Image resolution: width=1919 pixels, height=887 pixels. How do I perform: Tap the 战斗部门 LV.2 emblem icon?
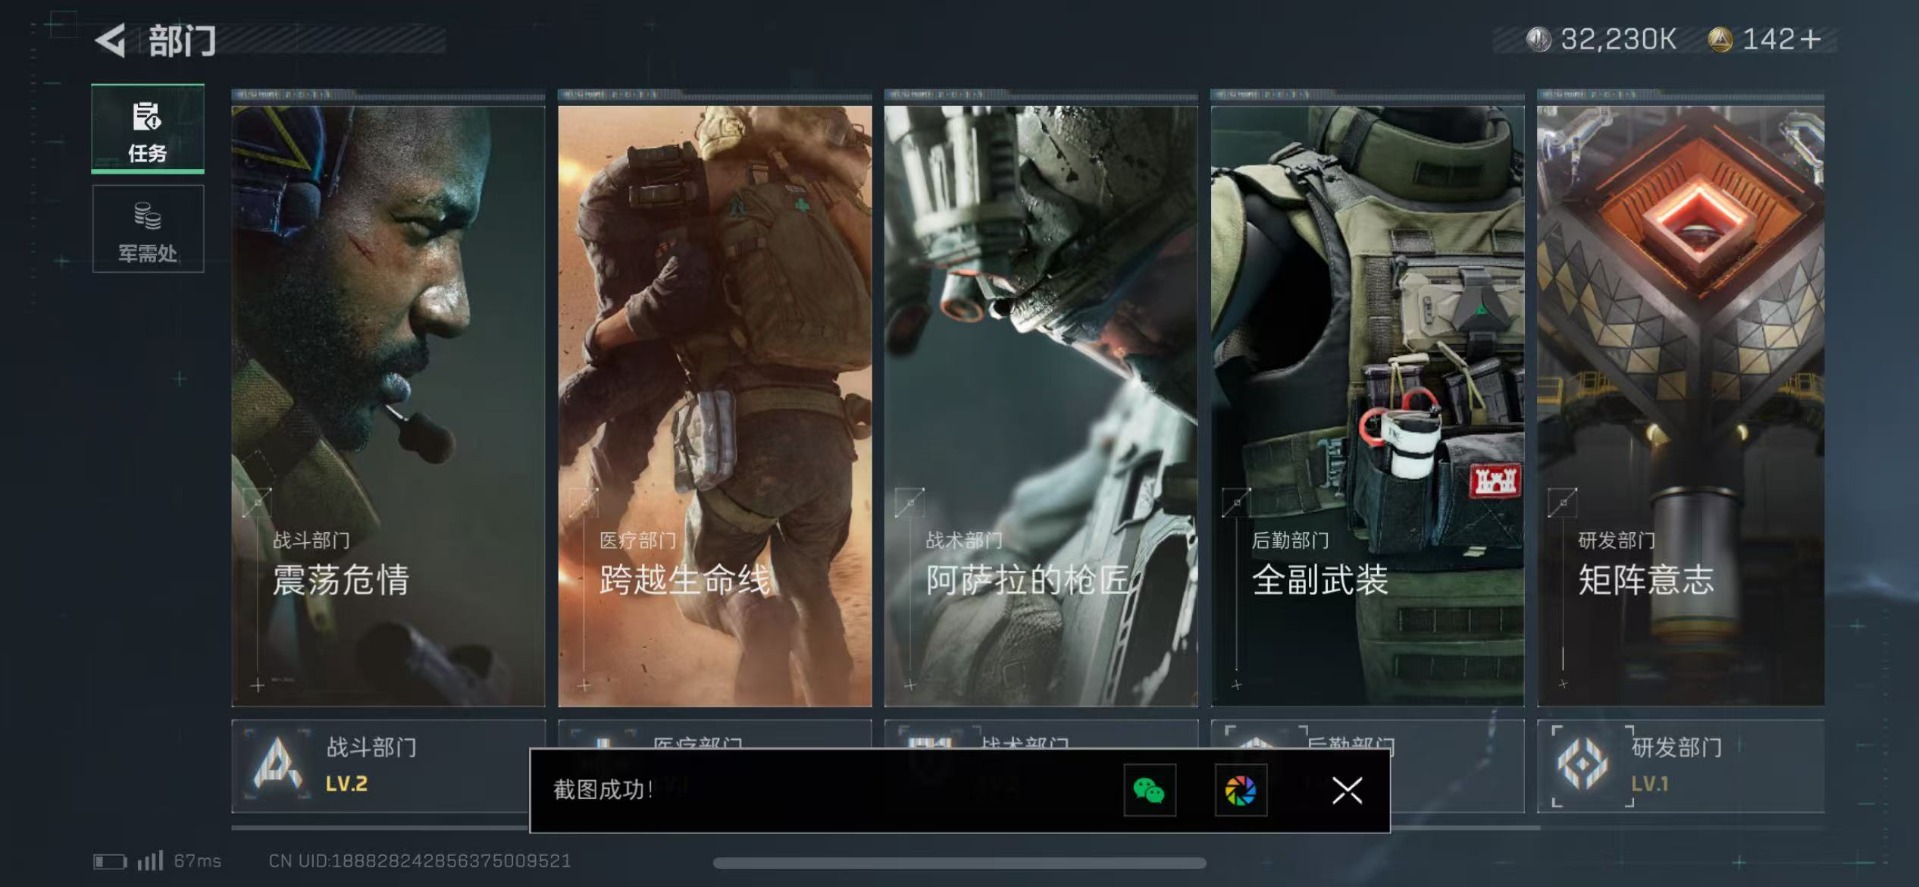[277, 766]
